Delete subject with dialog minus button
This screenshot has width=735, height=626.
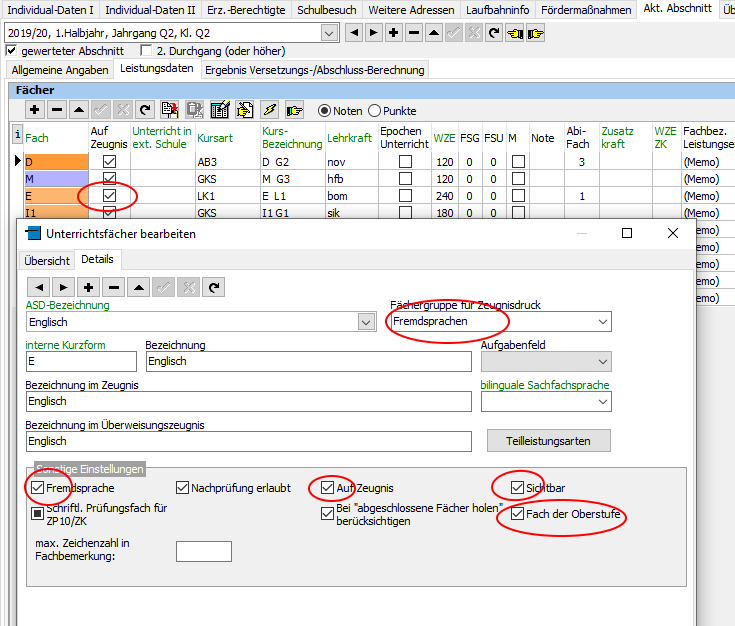tap(114, 287)
